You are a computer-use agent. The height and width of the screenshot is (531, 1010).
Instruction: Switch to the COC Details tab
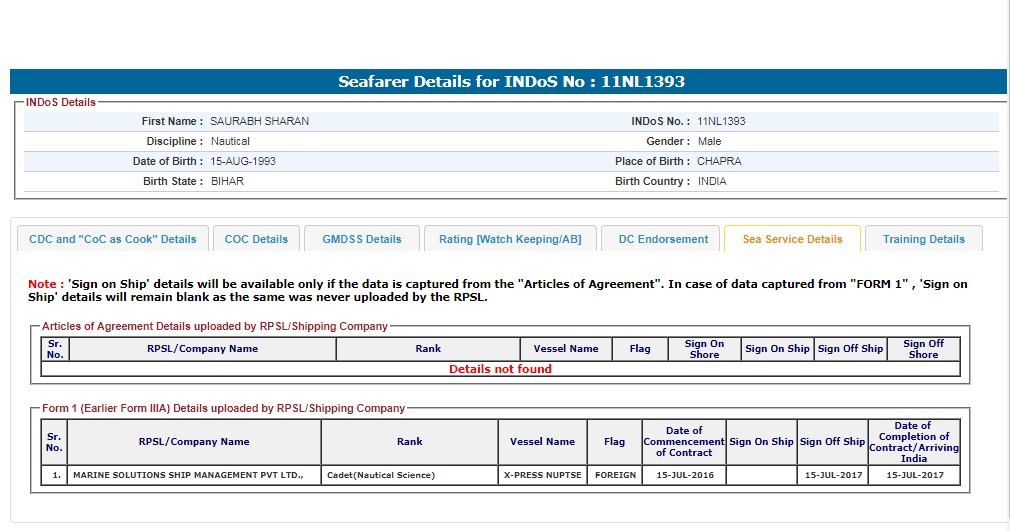pyautogui.click(x=256, y=239)
